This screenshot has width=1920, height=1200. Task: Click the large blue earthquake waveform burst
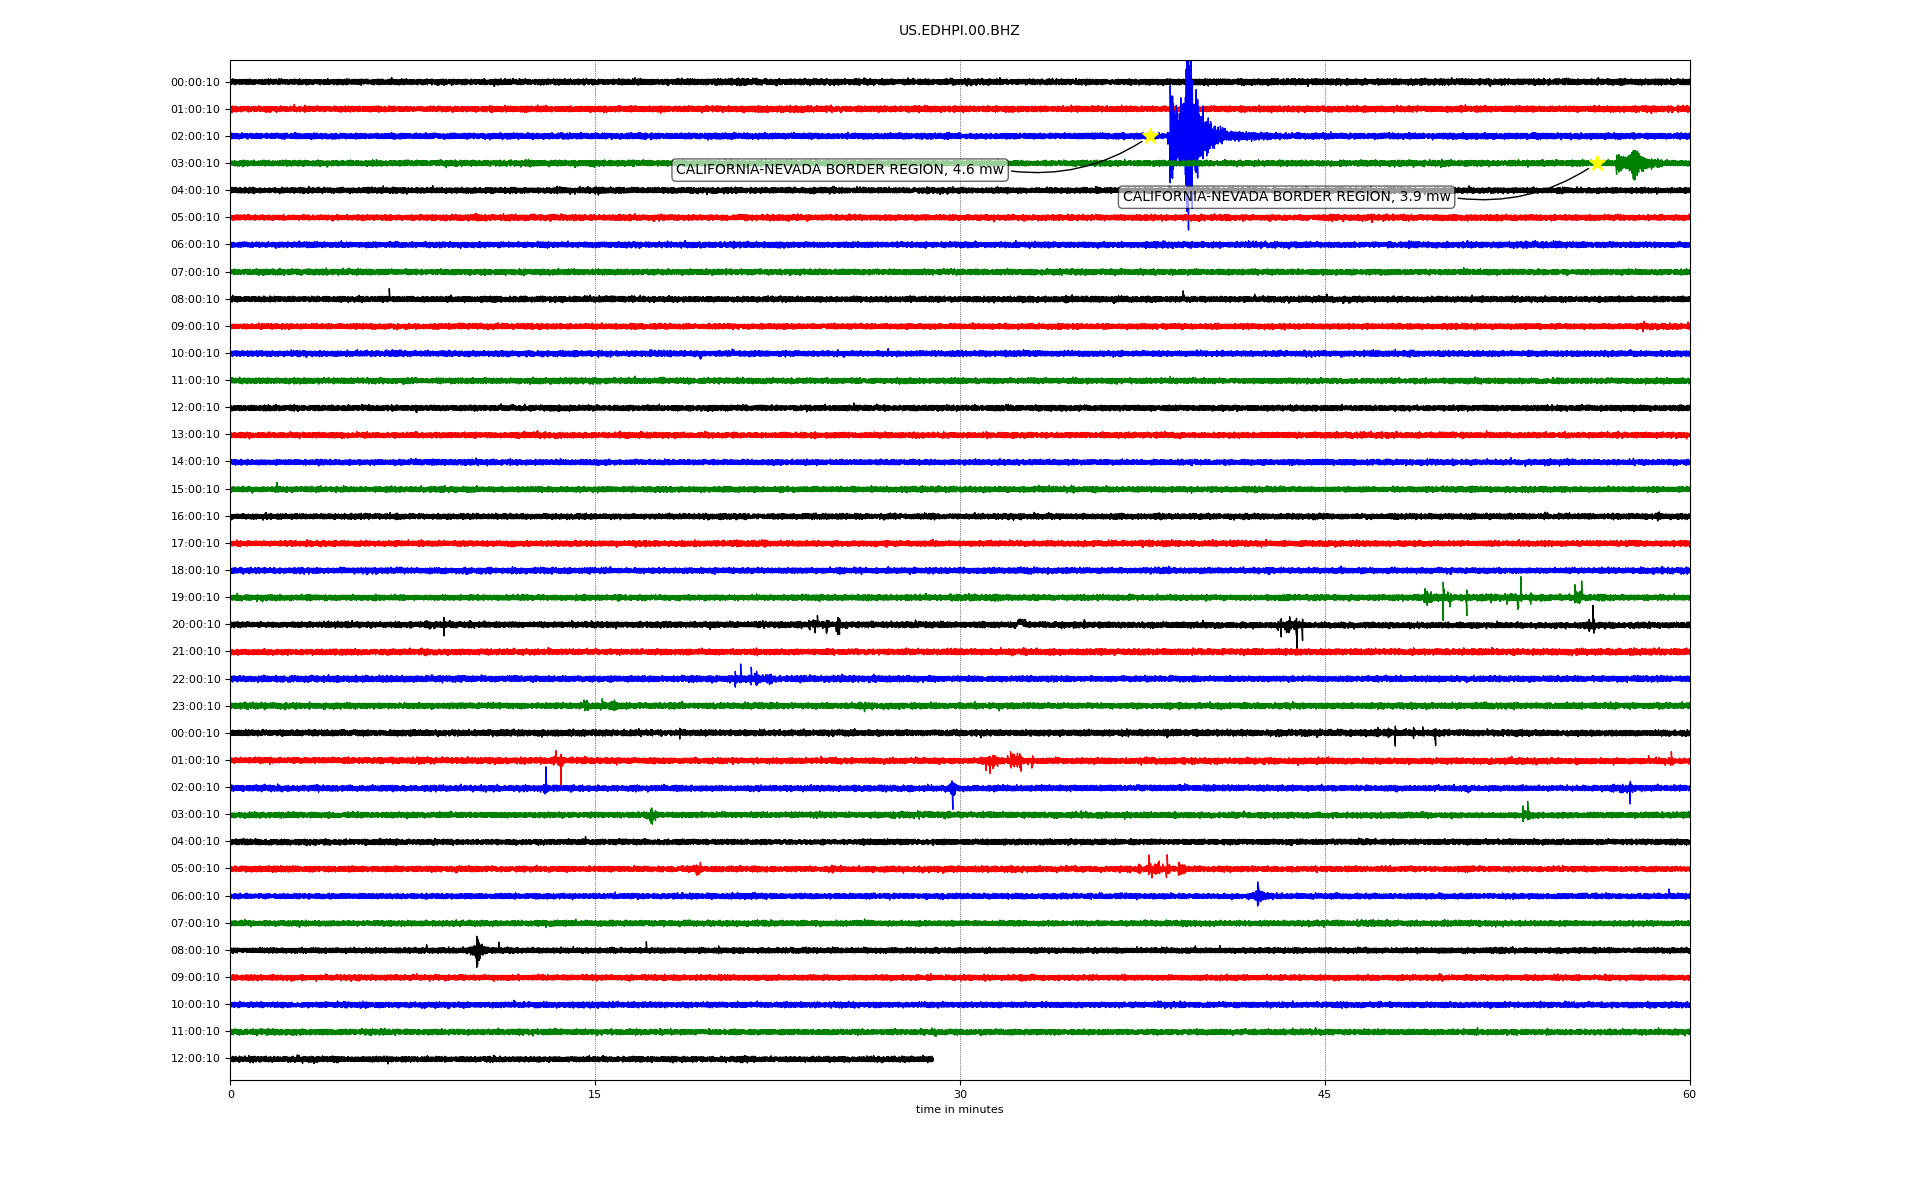click(x=1188, y=136)
